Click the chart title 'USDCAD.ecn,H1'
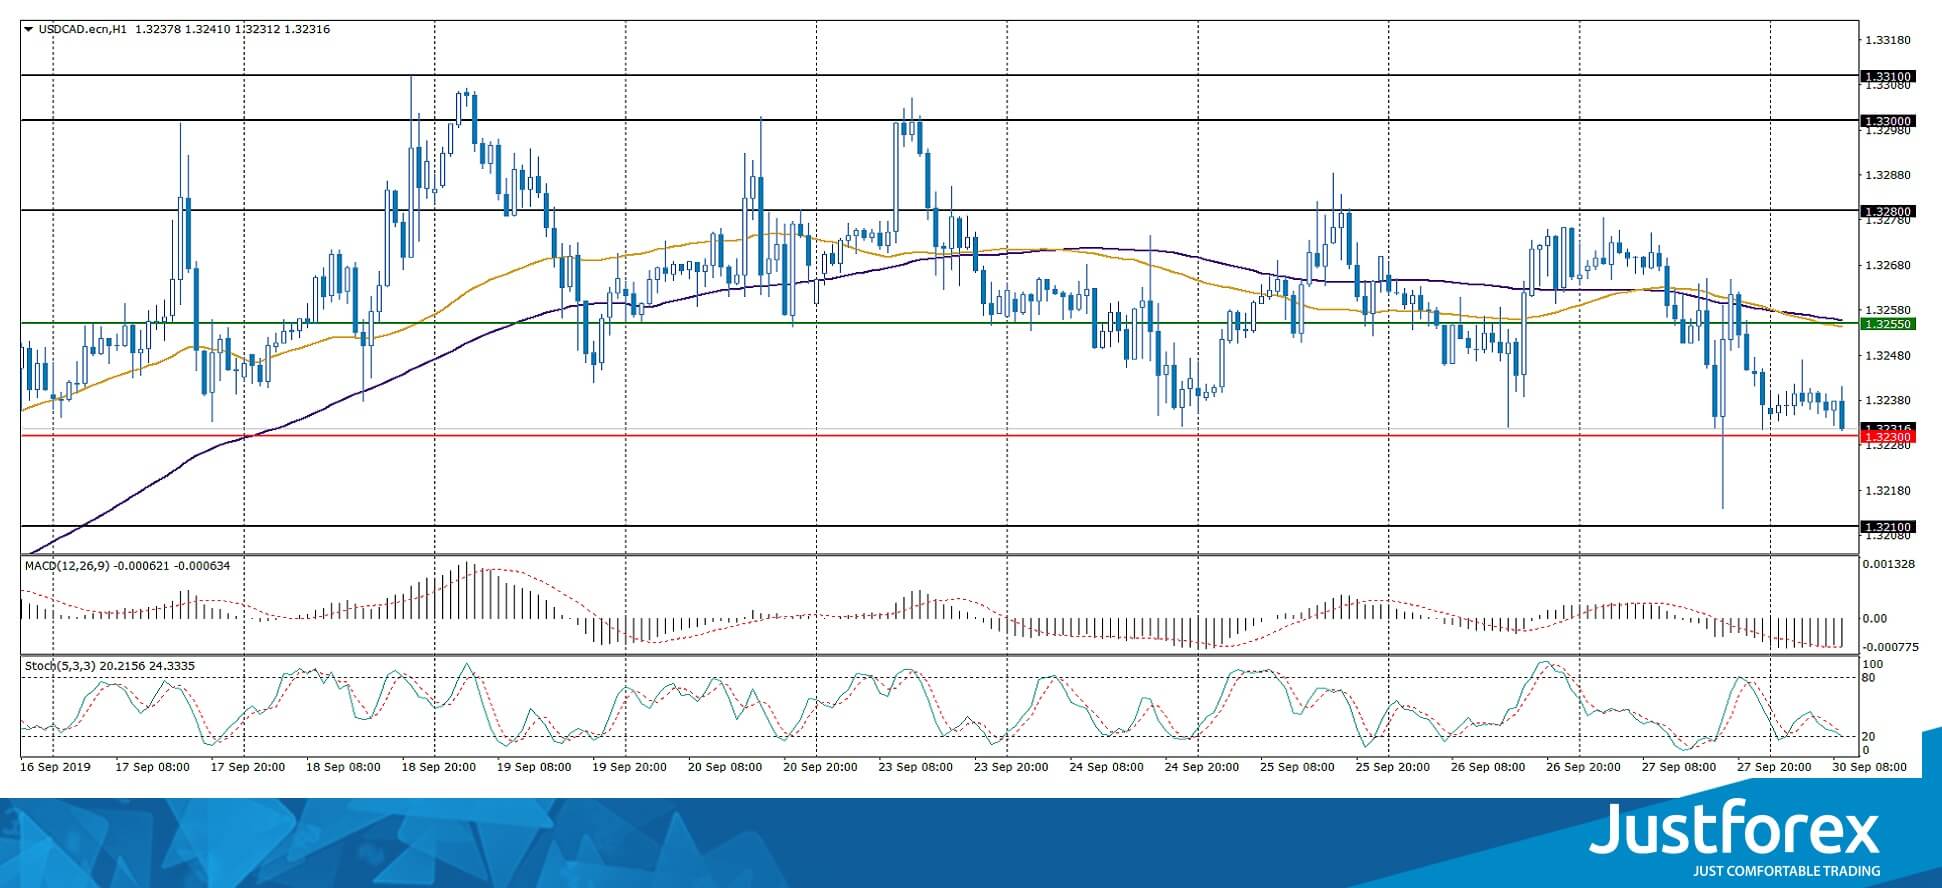This screenshot has height=888, width=1942. point(83,29)
